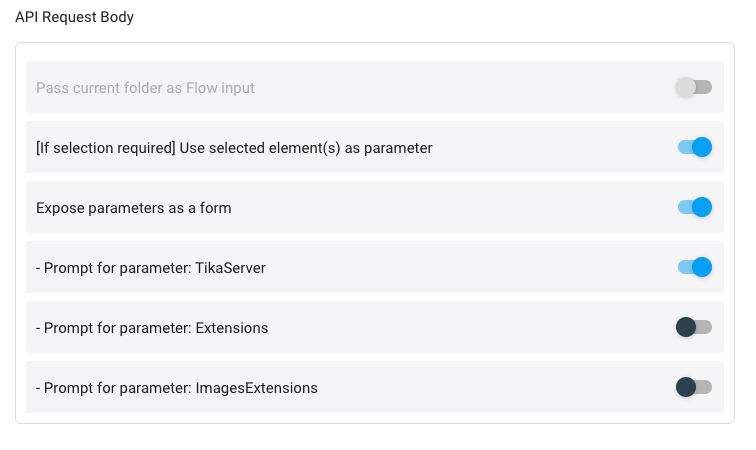This screenshot has height=450, width=756.
Task: Click the blue knob of the 'Expose parameters' switch
Action: click(702, 207)
